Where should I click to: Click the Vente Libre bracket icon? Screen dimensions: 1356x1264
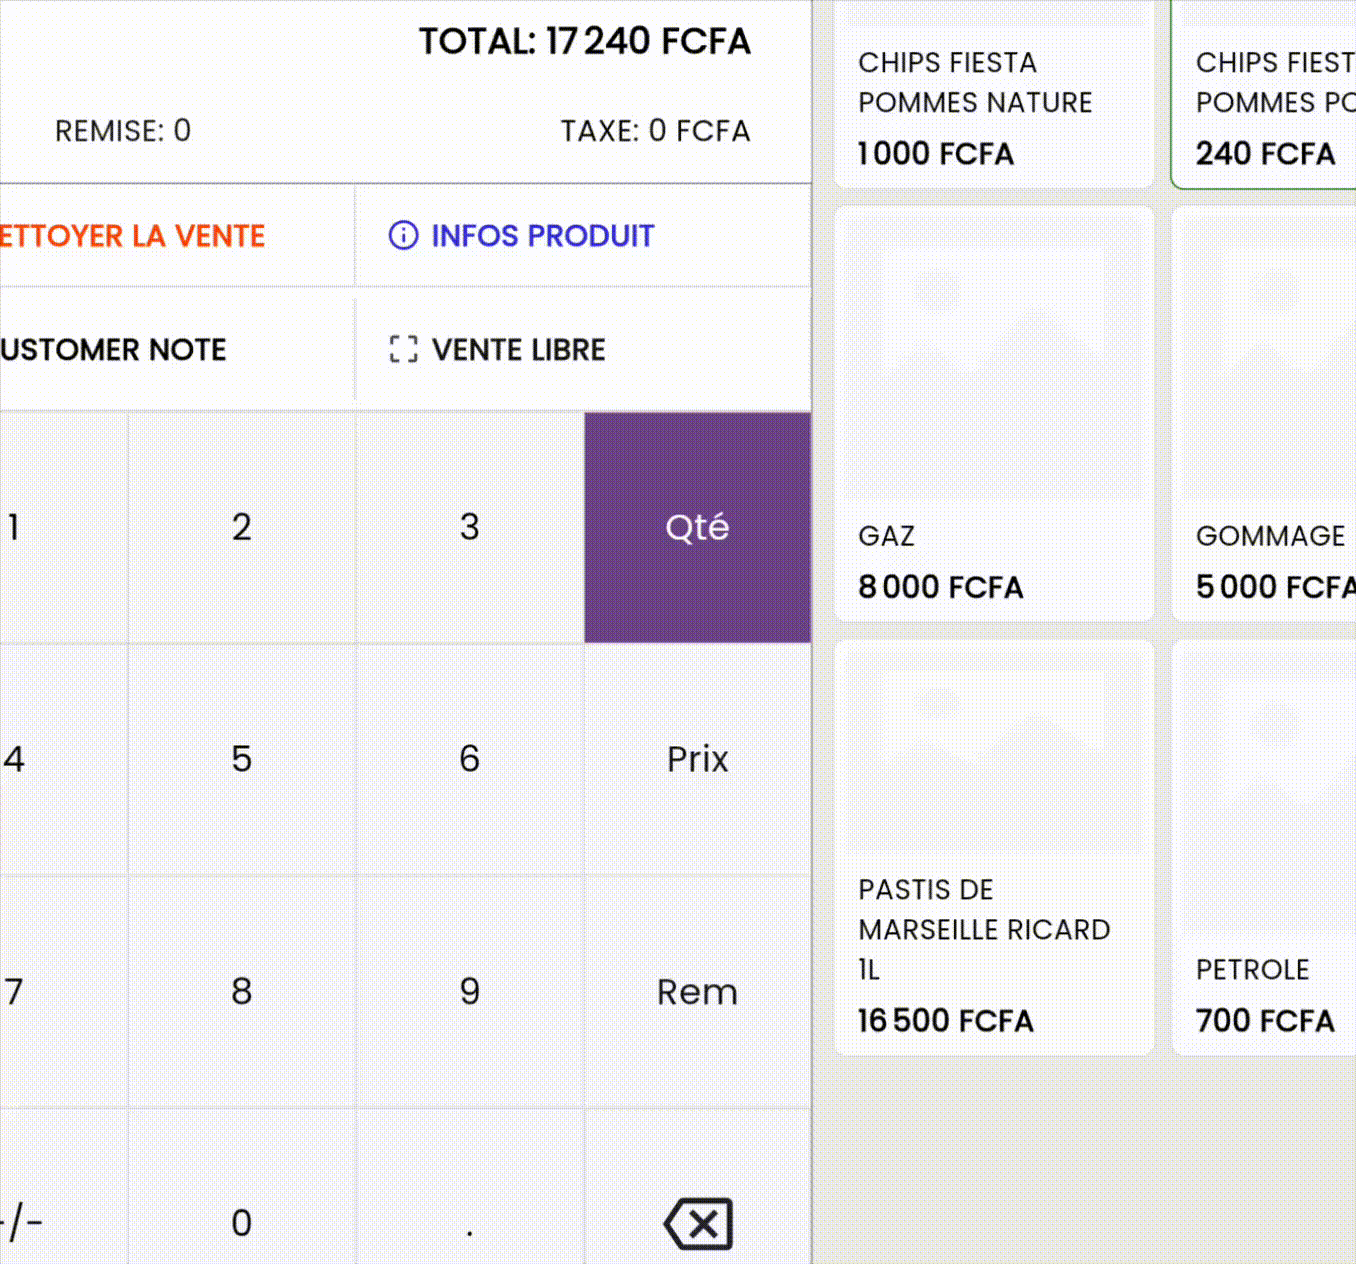pyautogui.click(x=403, y=349)
